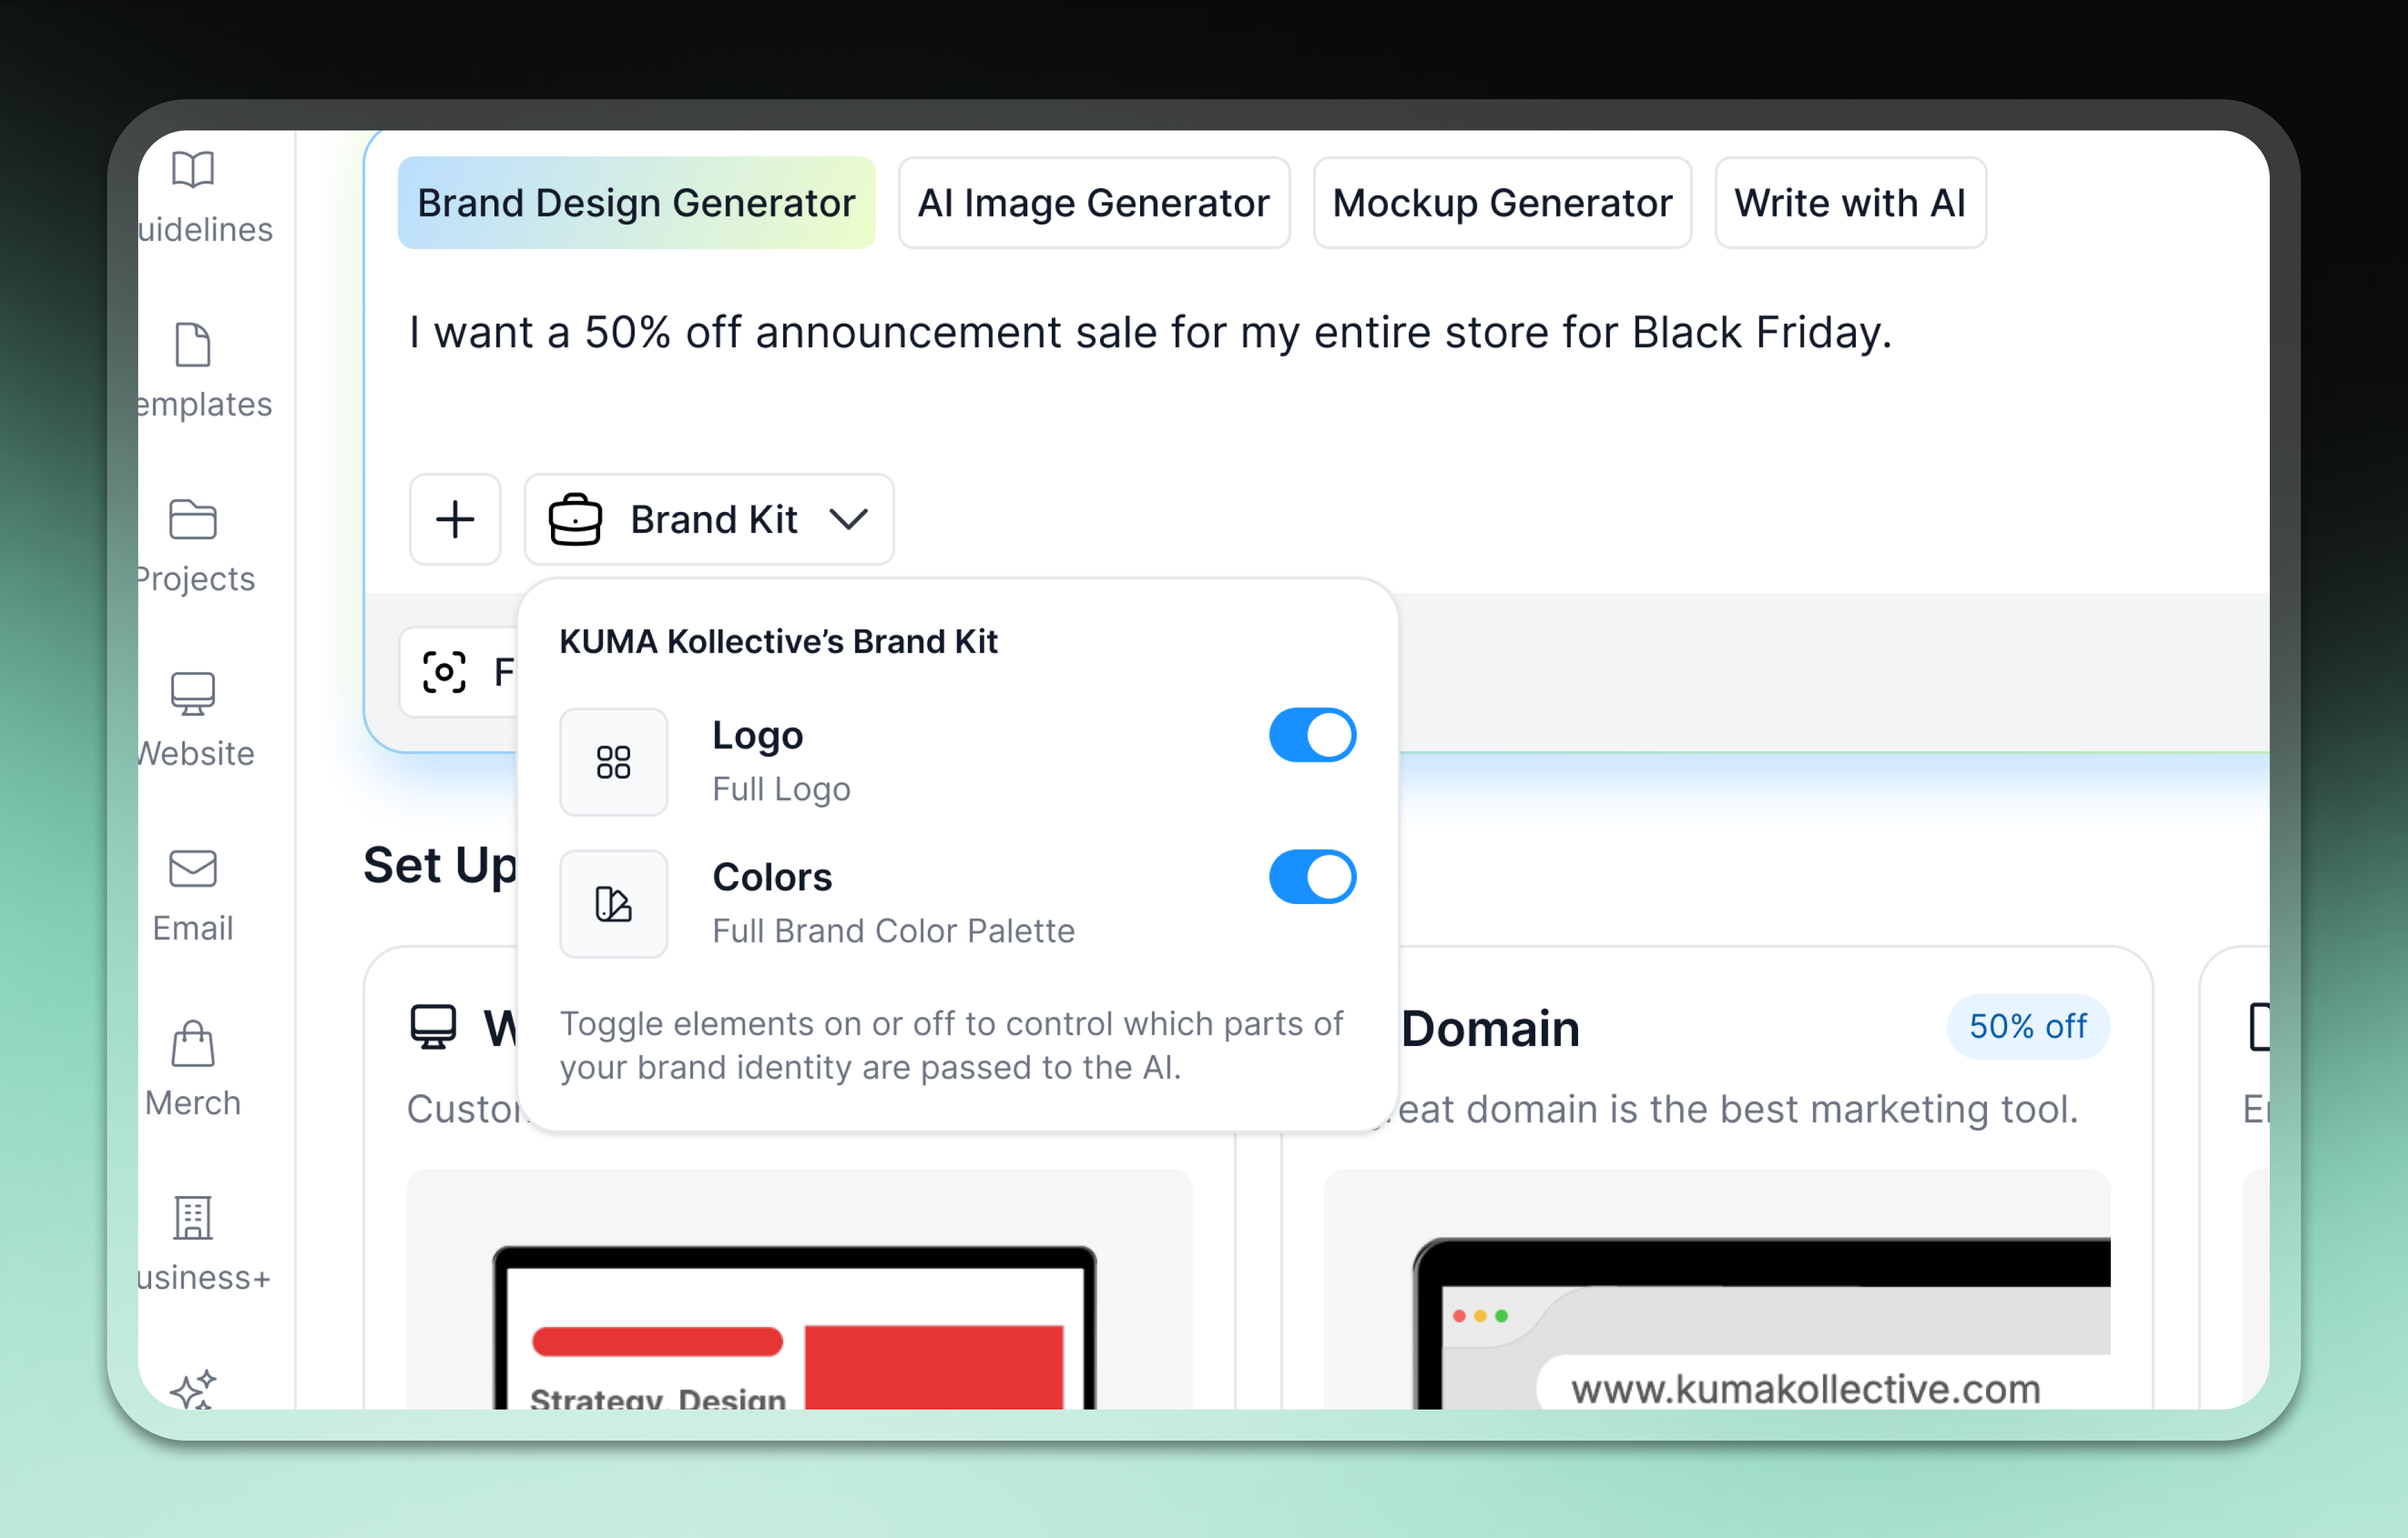Click the Colors palette swatch icon tile
2408x1538 pixels.
(613, 904)
